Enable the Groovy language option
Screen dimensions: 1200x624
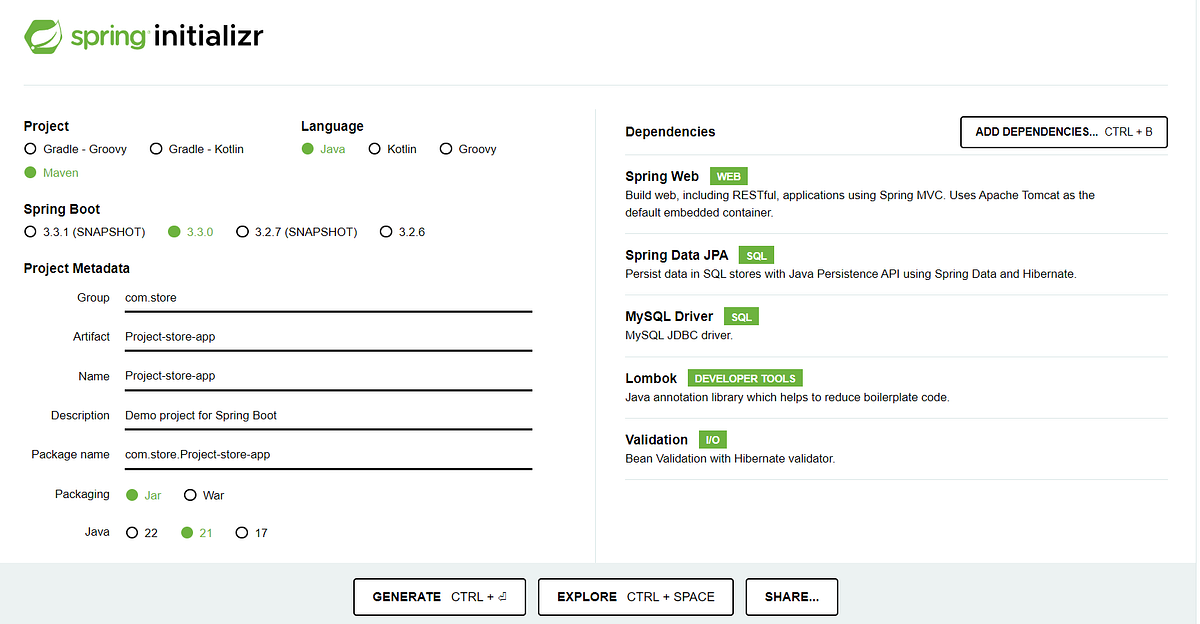tap(445, 148)
